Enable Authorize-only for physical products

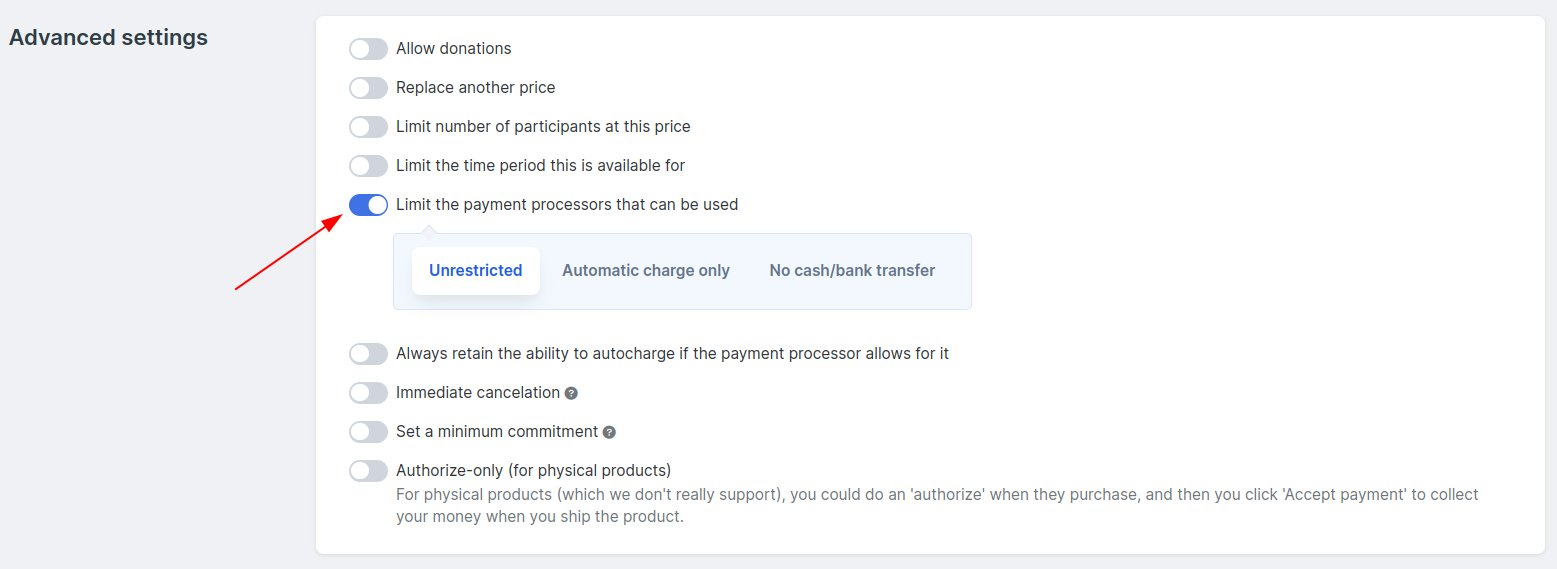tap(368, 471)
